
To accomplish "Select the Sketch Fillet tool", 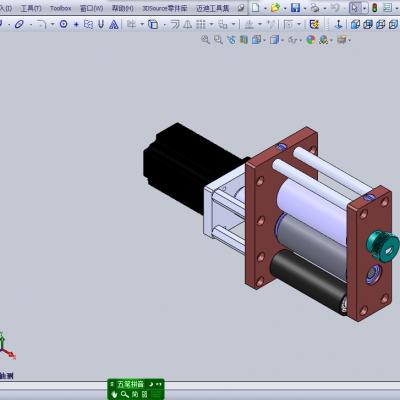I will [x=42, y=24].
